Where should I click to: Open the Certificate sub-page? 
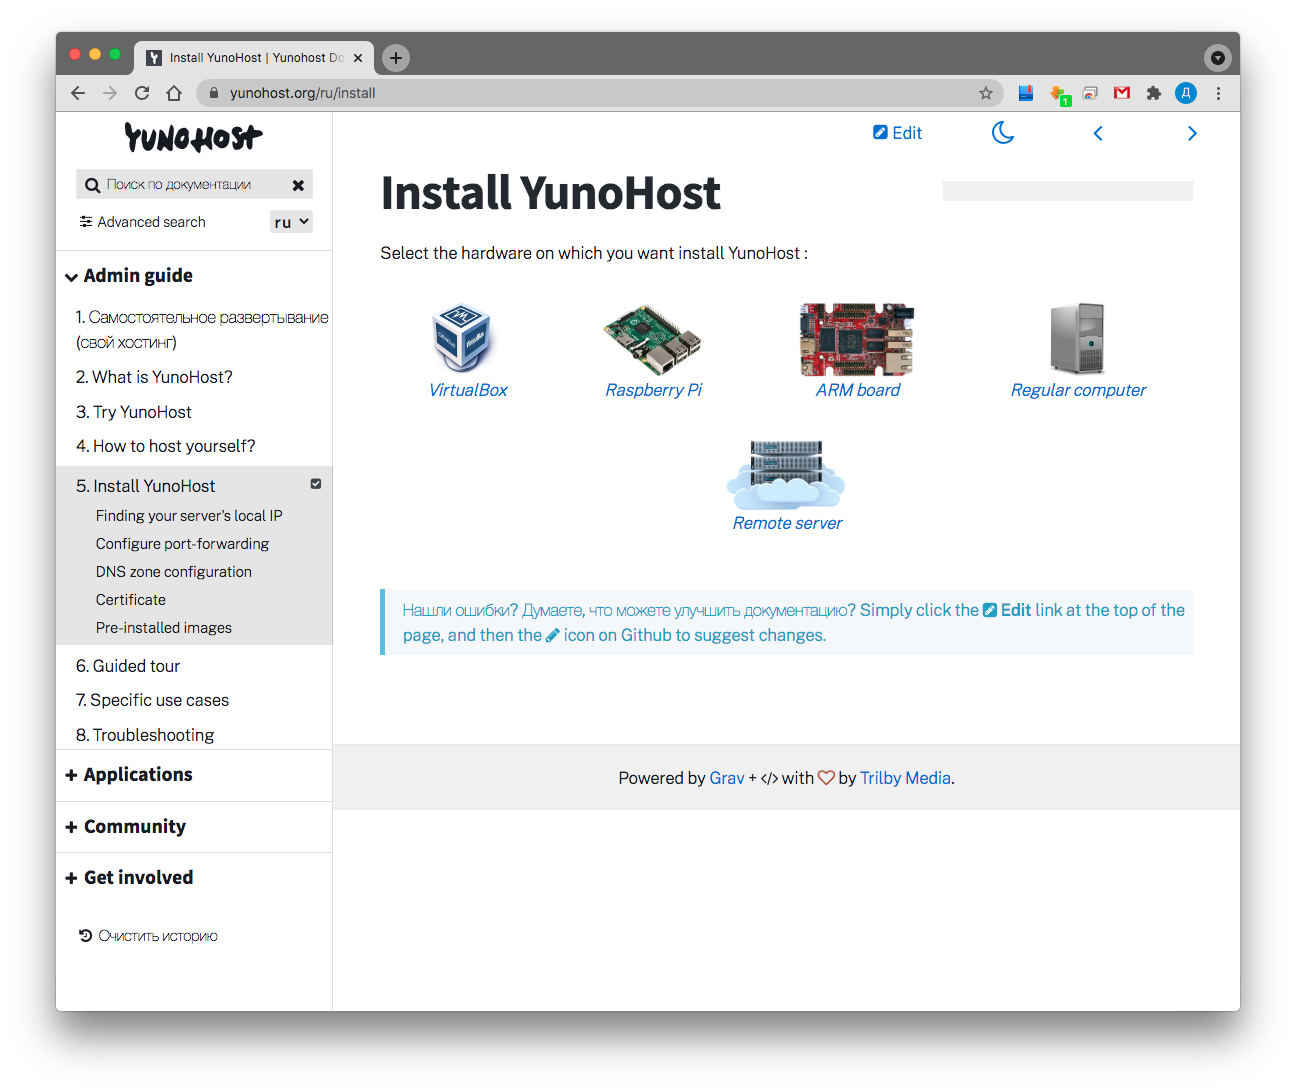coord(131,600)
